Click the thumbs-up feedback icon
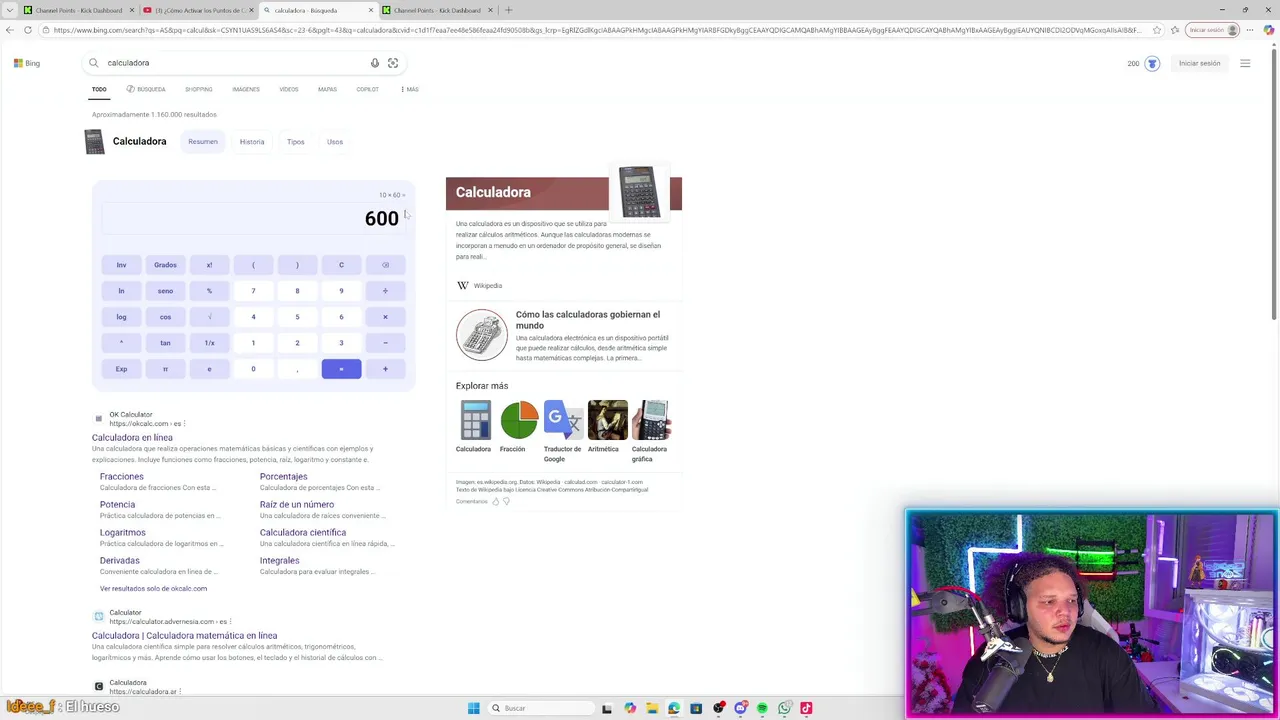The height and width of the screenshot is (720, 1280). [x=495, y=501]
